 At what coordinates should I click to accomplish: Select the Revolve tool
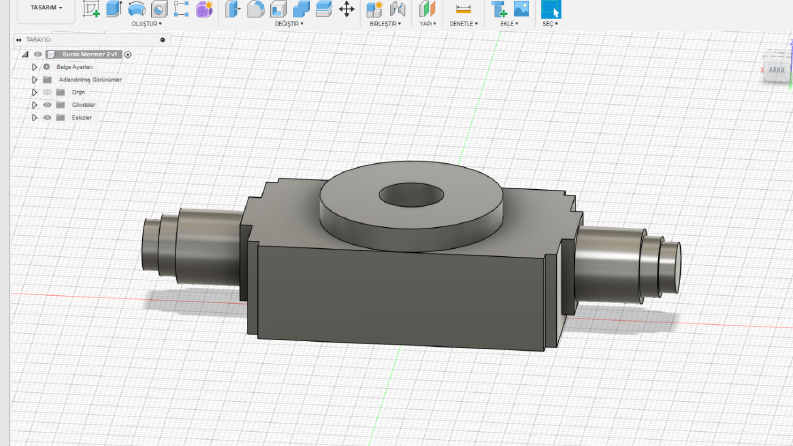(137, 9)
